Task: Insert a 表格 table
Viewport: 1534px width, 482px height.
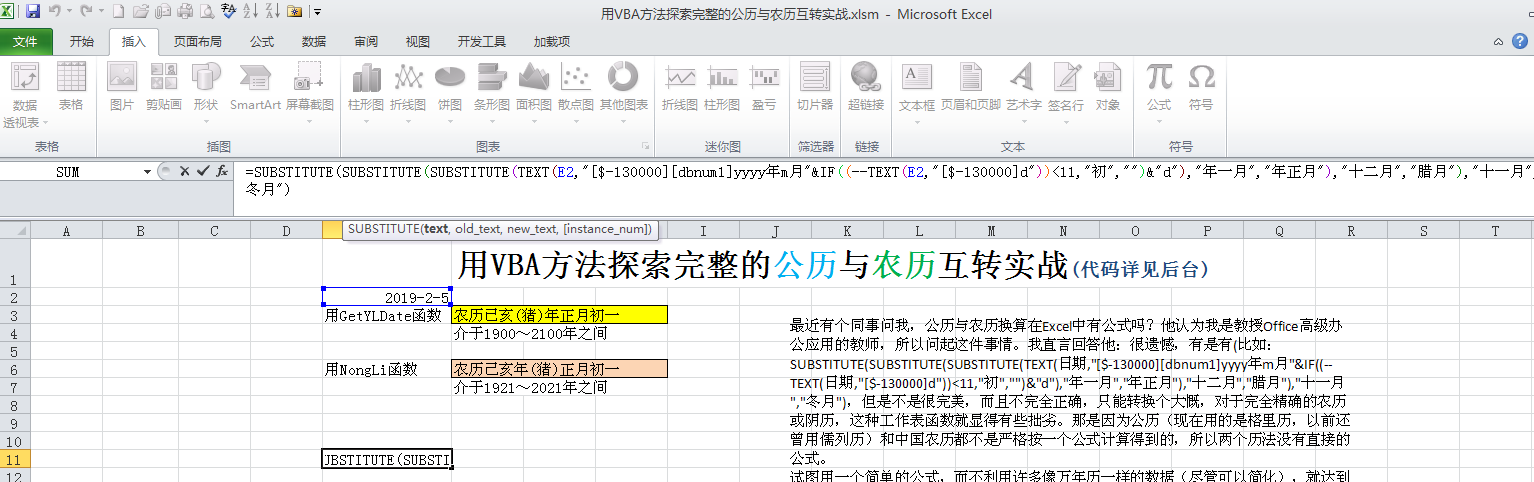Action: coord(71,87)
